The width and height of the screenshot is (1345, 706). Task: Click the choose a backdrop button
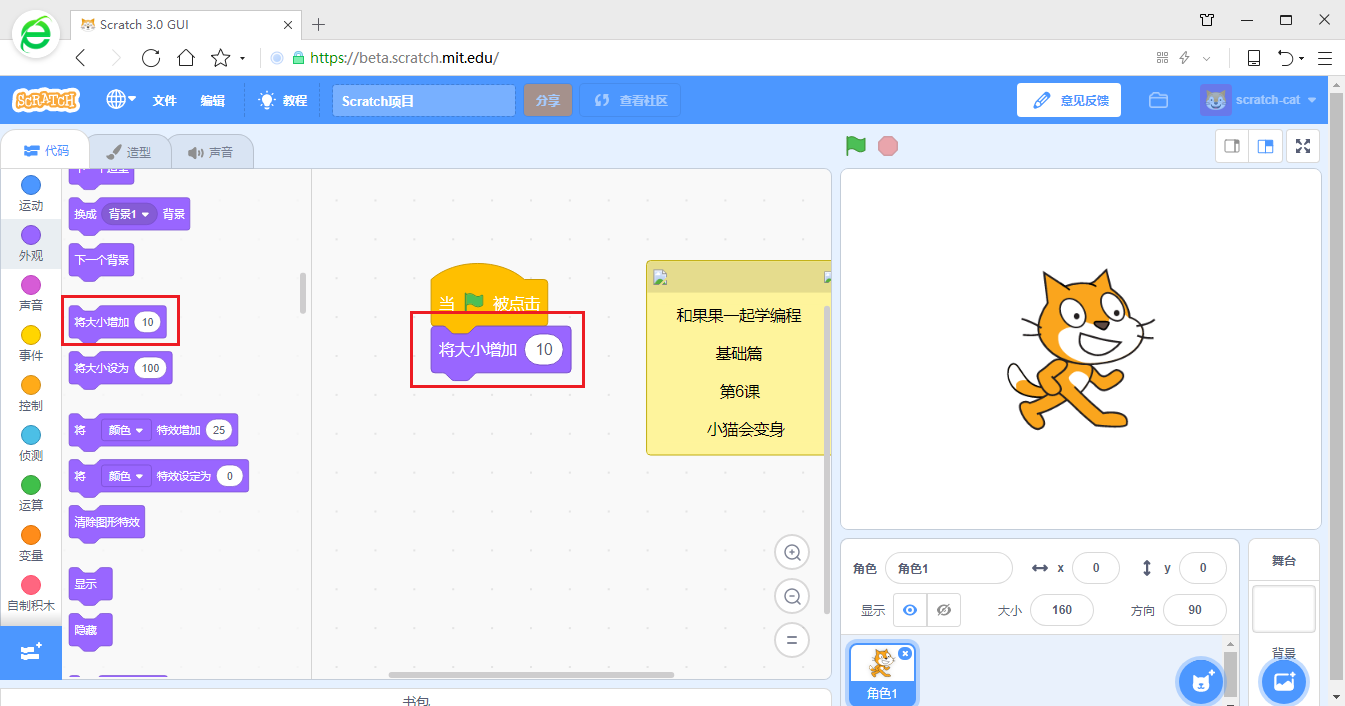click(1284, 683)
